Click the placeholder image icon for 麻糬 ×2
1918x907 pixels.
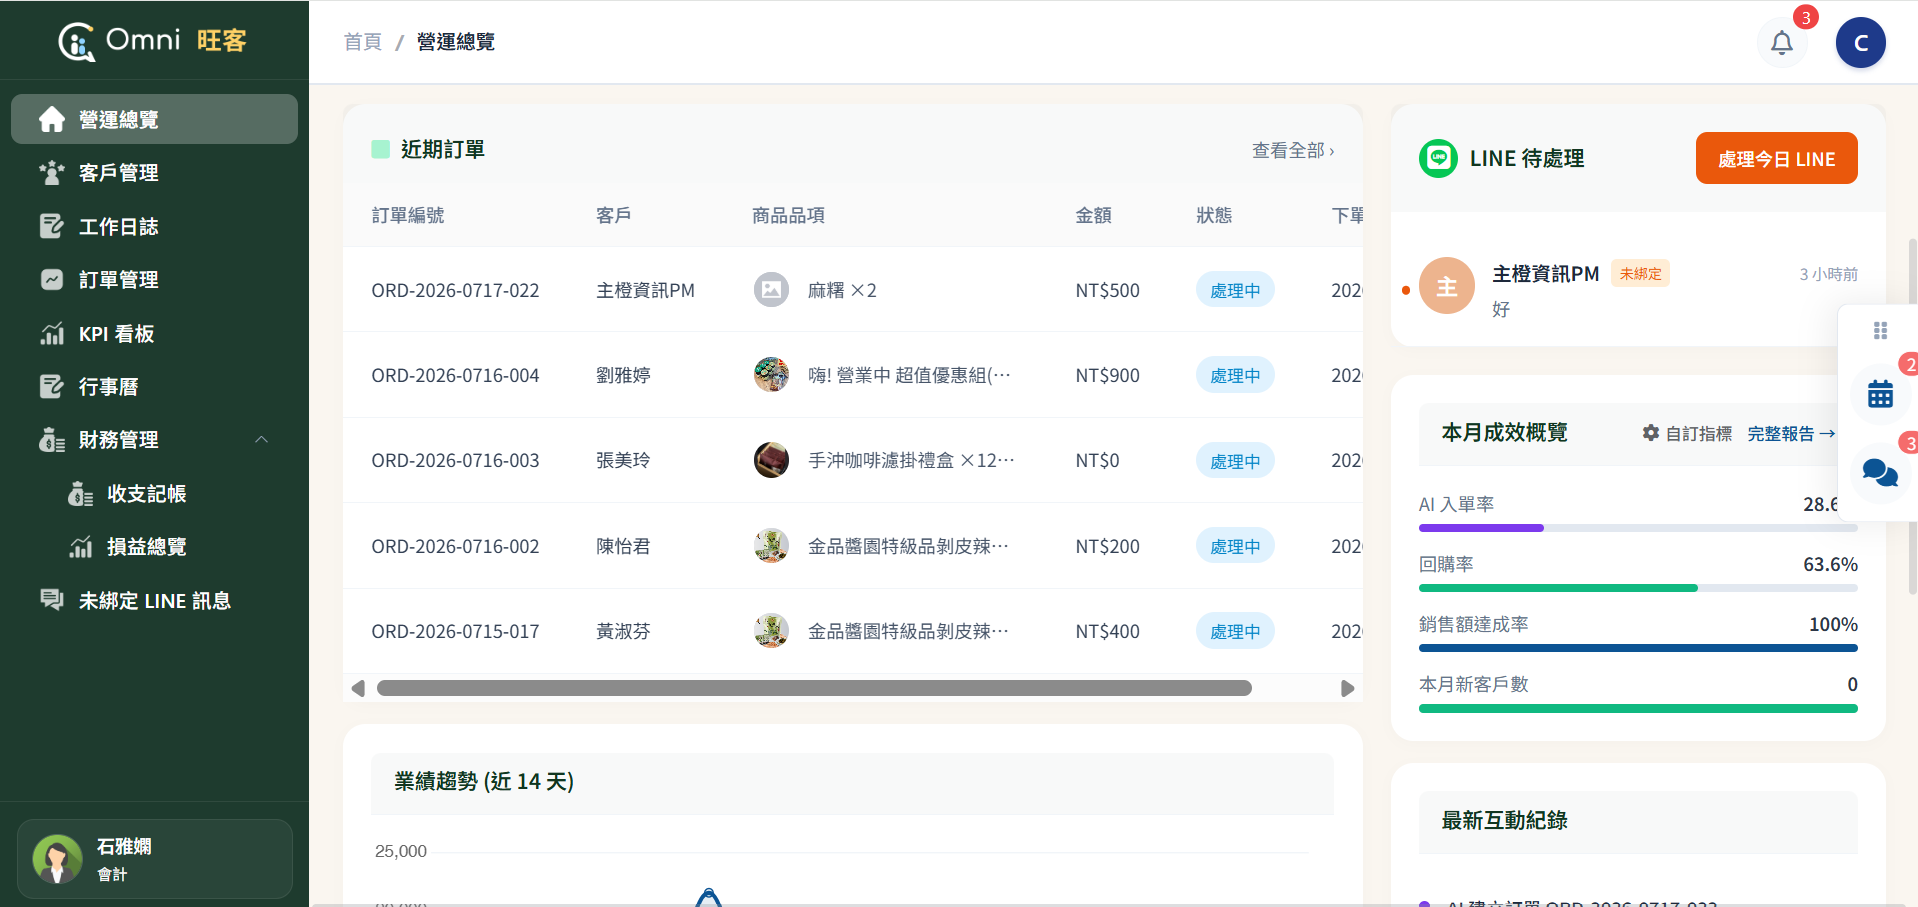tap(771, 290)
